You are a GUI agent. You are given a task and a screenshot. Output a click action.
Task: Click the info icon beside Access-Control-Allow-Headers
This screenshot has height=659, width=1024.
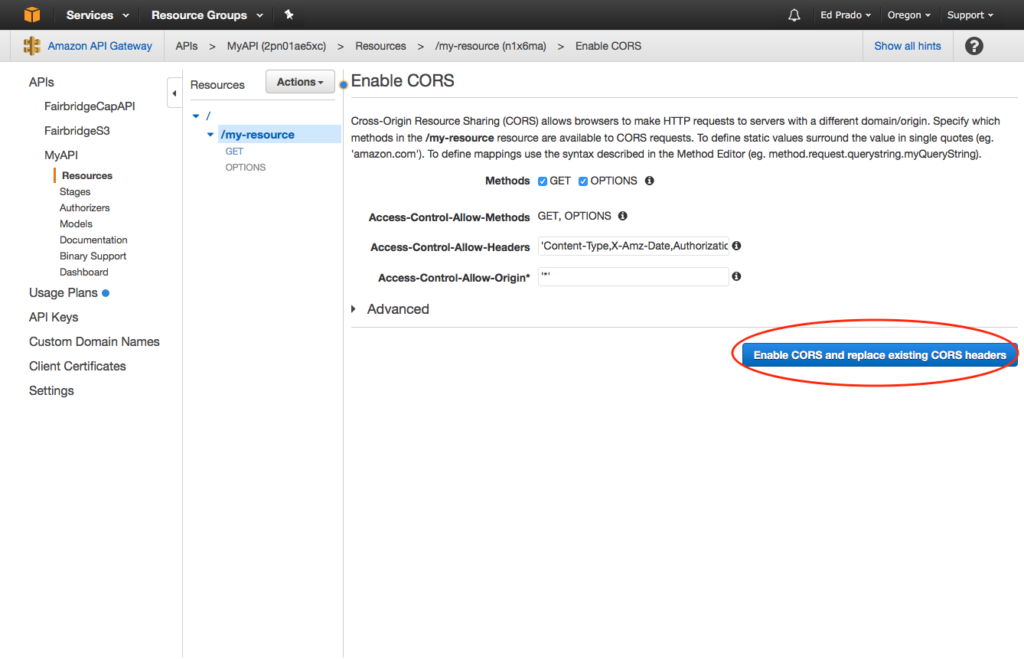point(736,245)
